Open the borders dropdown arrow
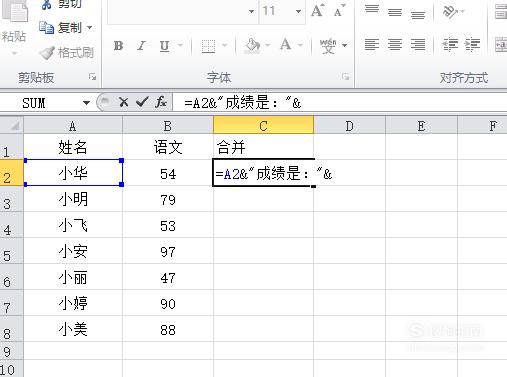Viewport: 507px width, 377px height. pyautogui.click(x=224, y=45)
